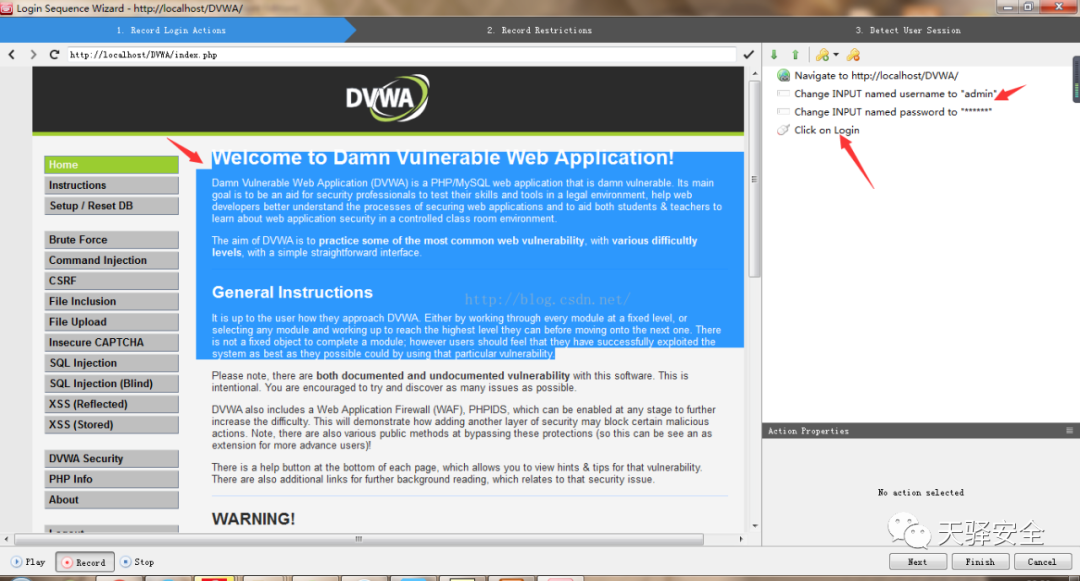Click the horizontal scroll-left arrow of browser pane
This screenshot has width=1080, height=581.
click(x=7, y=539)
